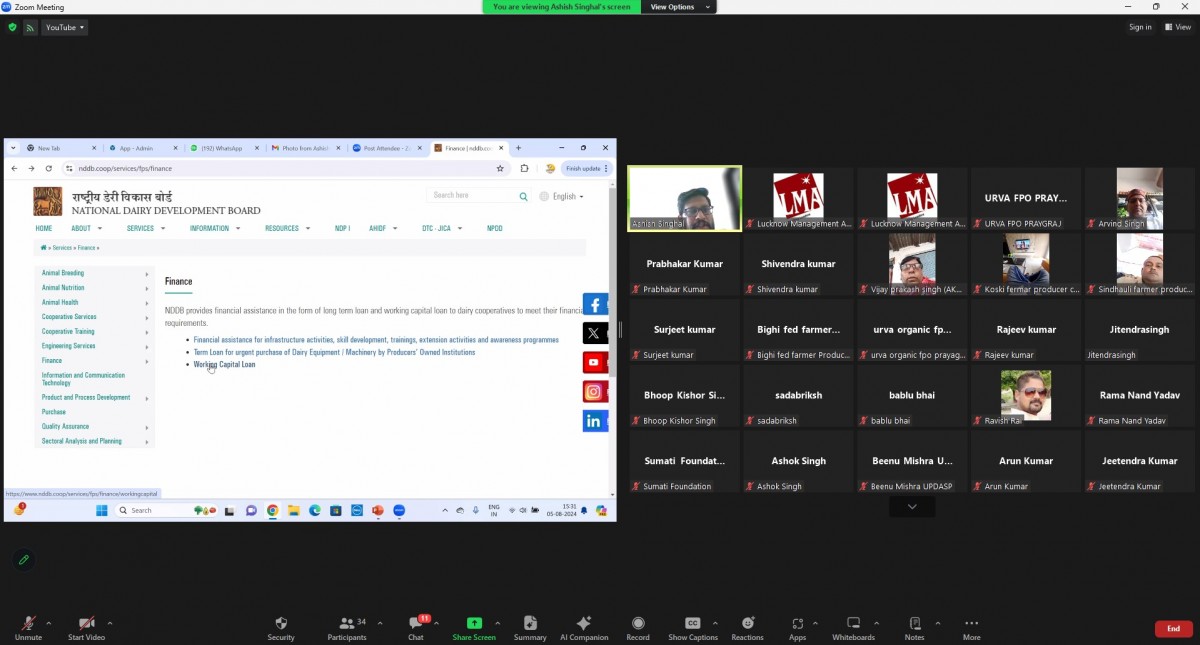Image resolution: width=1200 pixels, height=645 pixels.
Task: Expand the arrow next to Chat
Action: [x=436, y=623]
